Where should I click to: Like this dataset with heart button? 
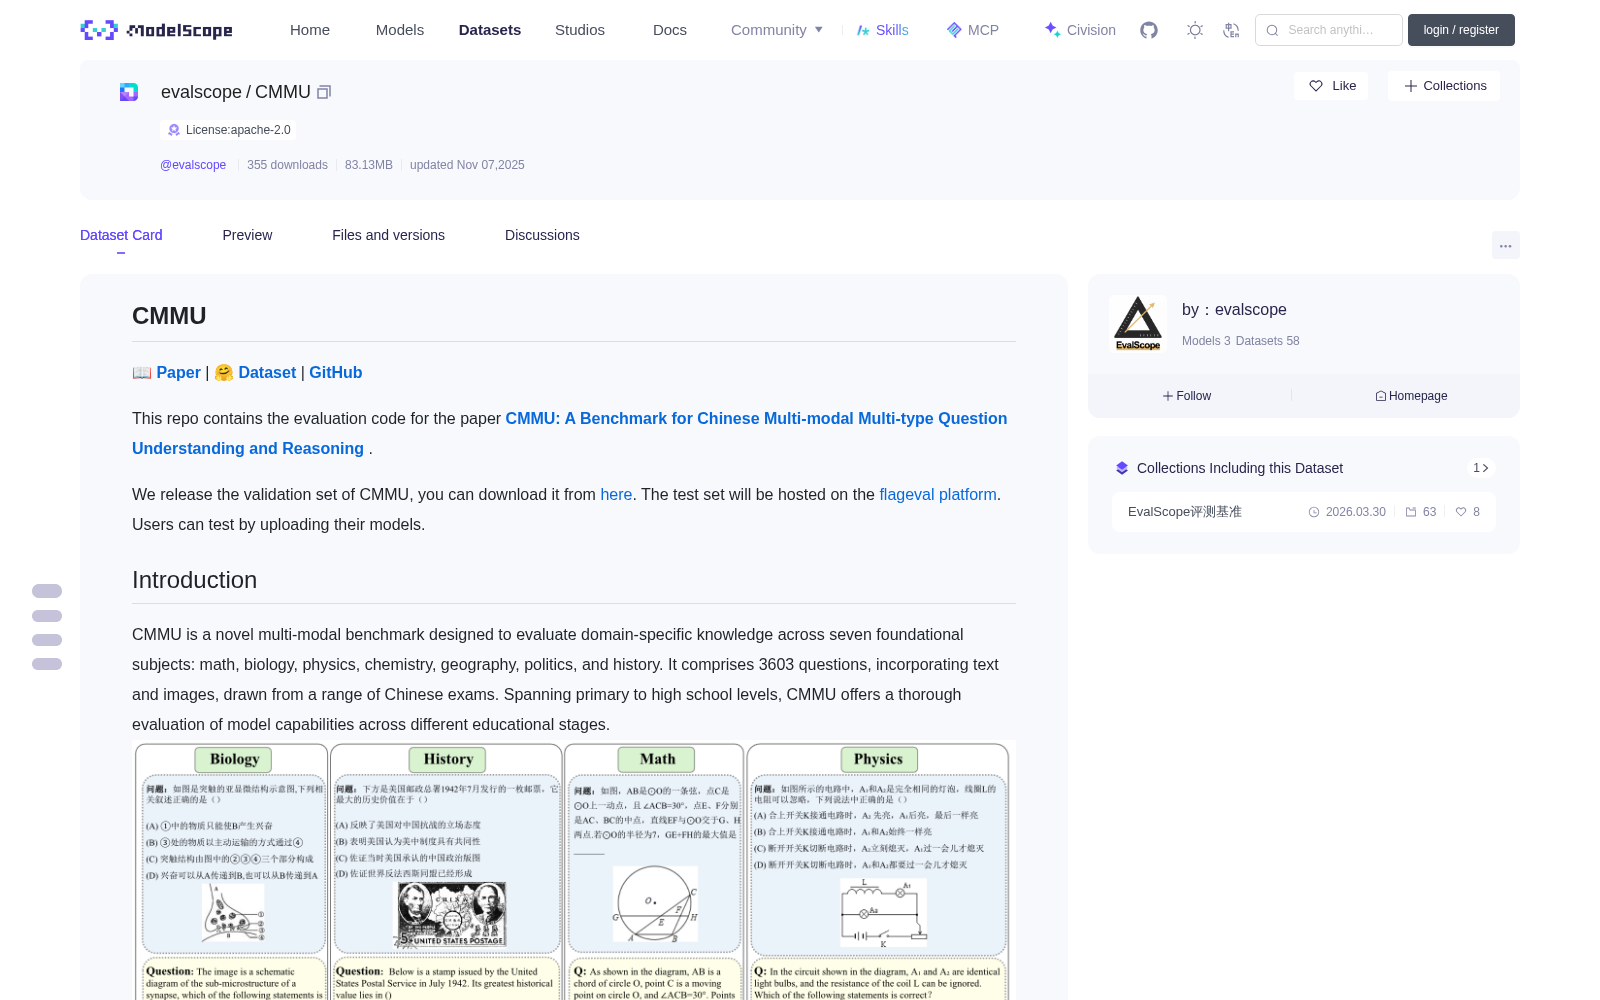tap(1332, 86)
